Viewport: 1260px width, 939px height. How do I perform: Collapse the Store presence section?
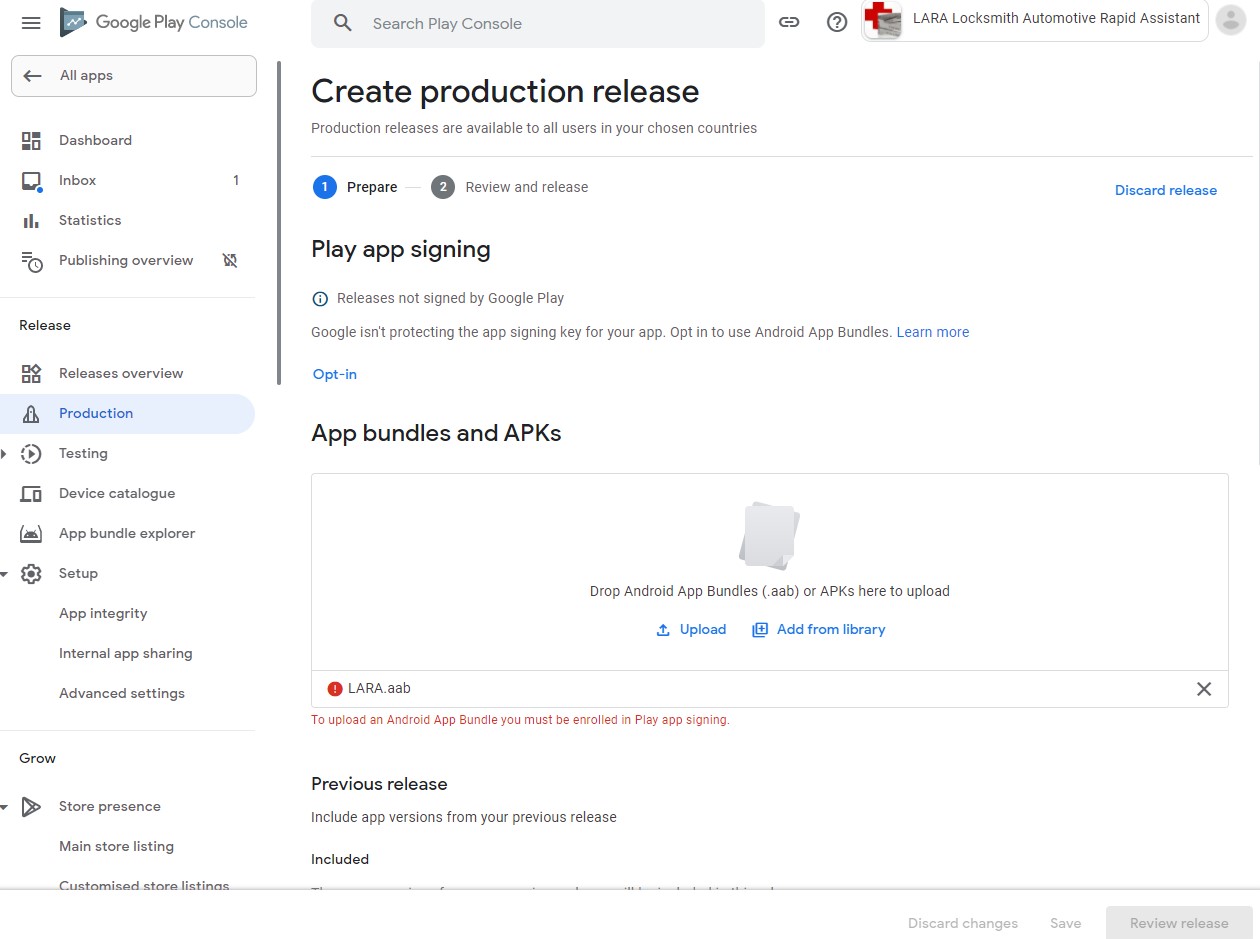click(5, 807)
